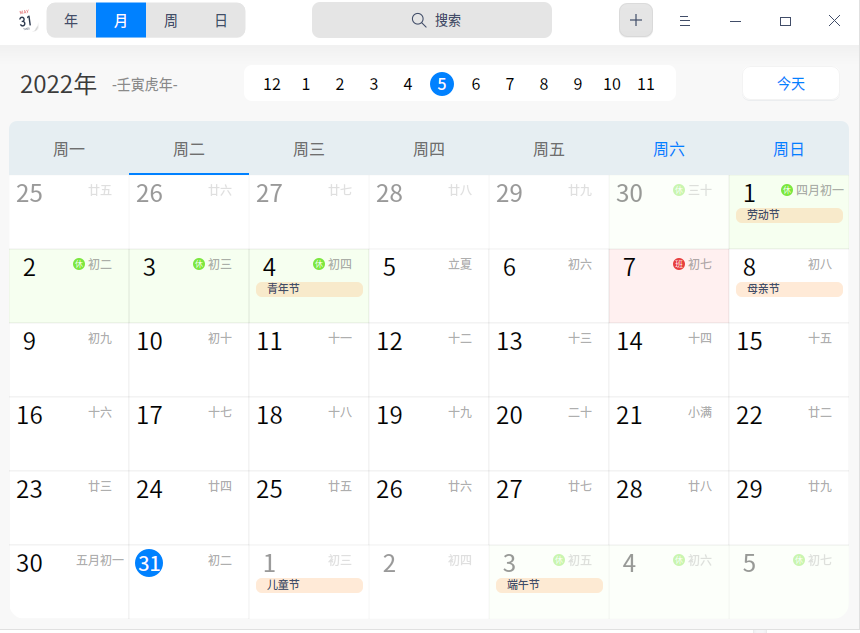Select May 21 小满 date cell

point(669,434)
